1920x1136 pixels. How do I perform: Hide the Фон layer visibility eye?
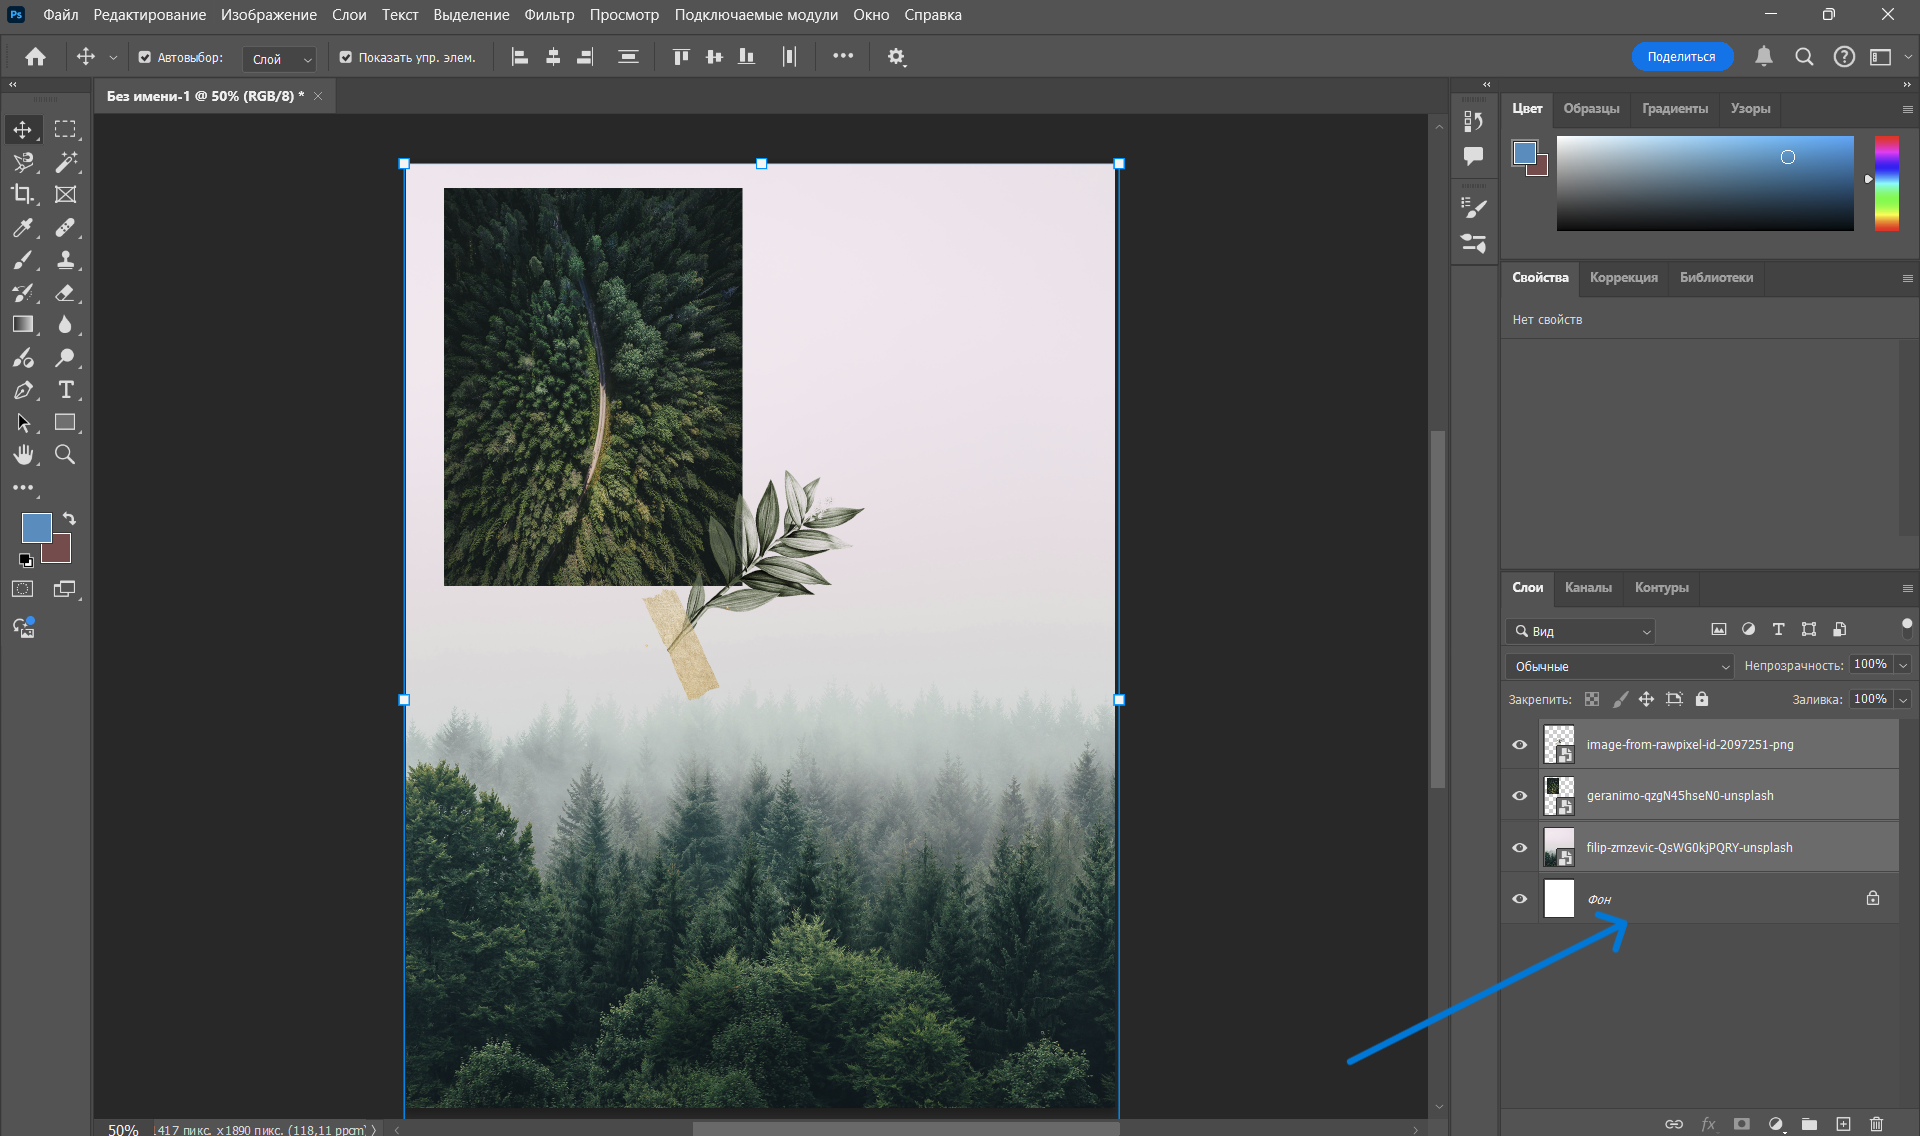click(x=1520, y=898)
